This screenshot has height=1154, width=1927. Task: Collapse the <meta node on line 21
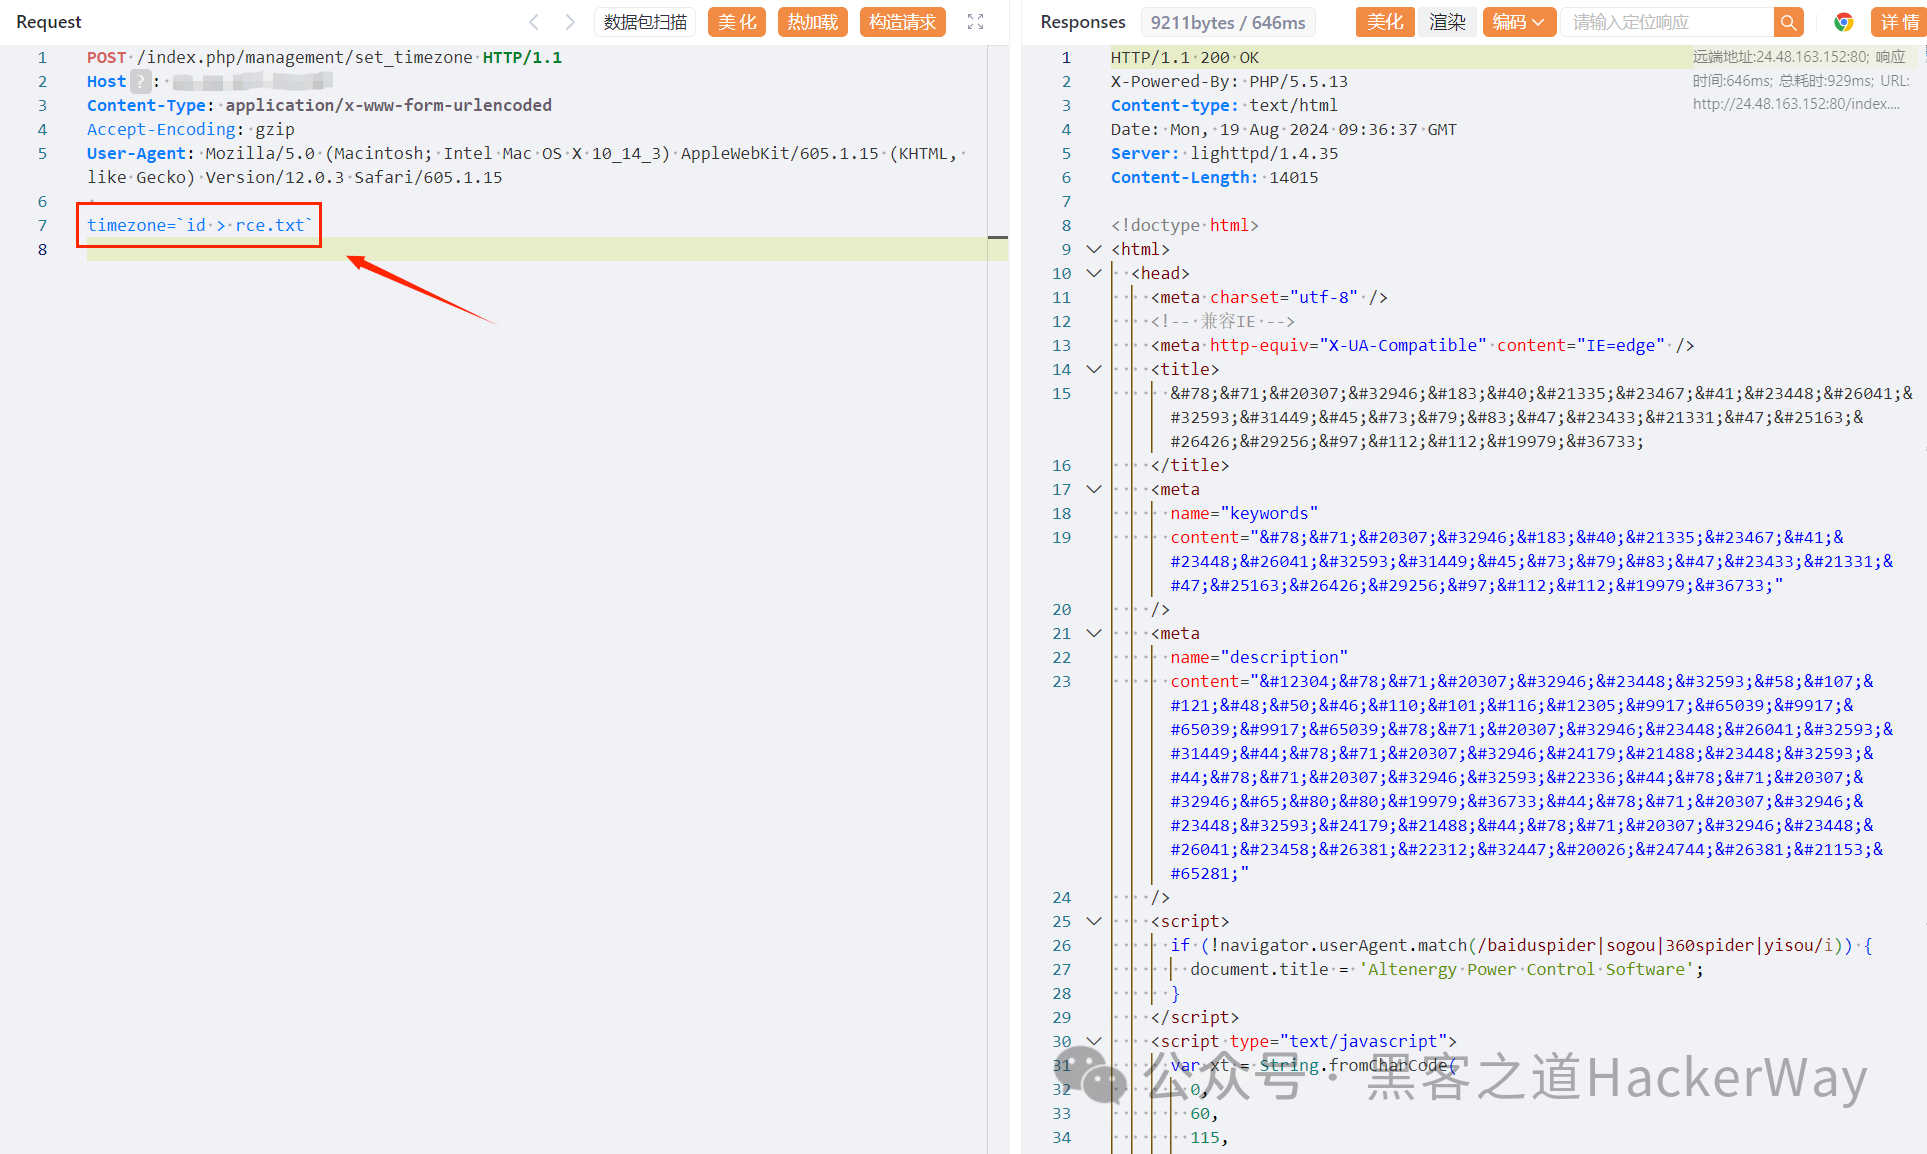1094,633
